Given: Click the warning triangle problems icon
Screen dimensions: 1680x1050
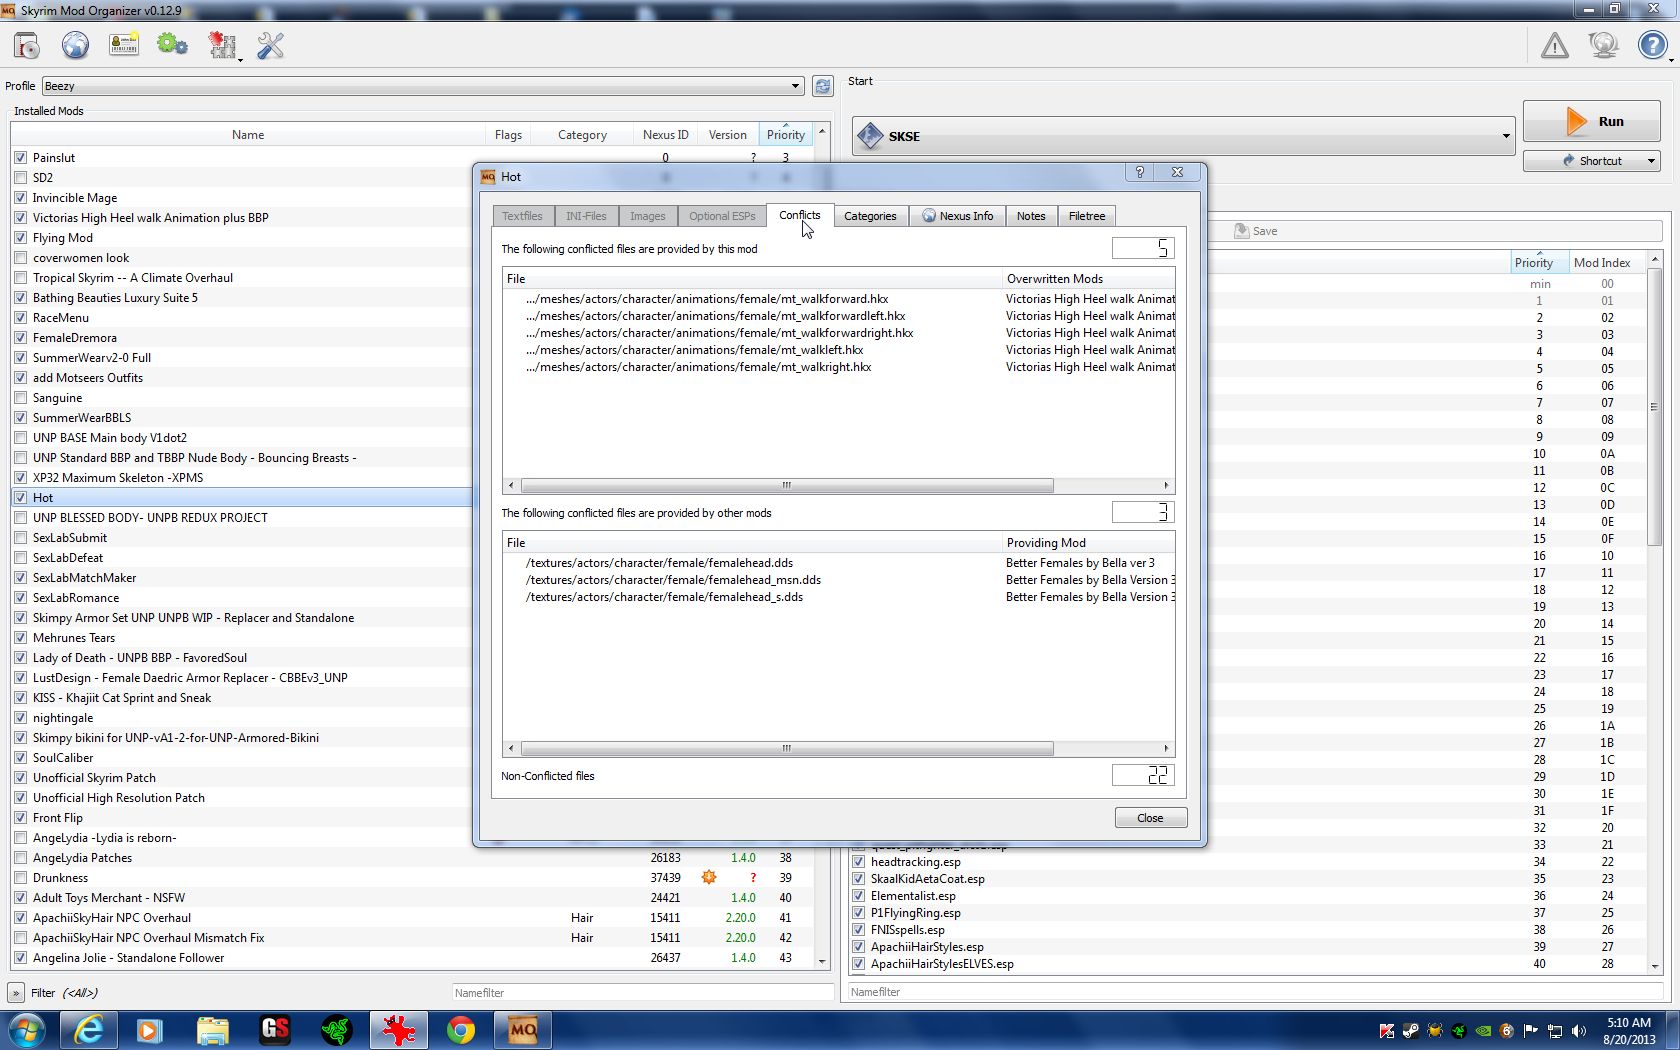Looking at the screenshot, I should [x=1554, y=46].
